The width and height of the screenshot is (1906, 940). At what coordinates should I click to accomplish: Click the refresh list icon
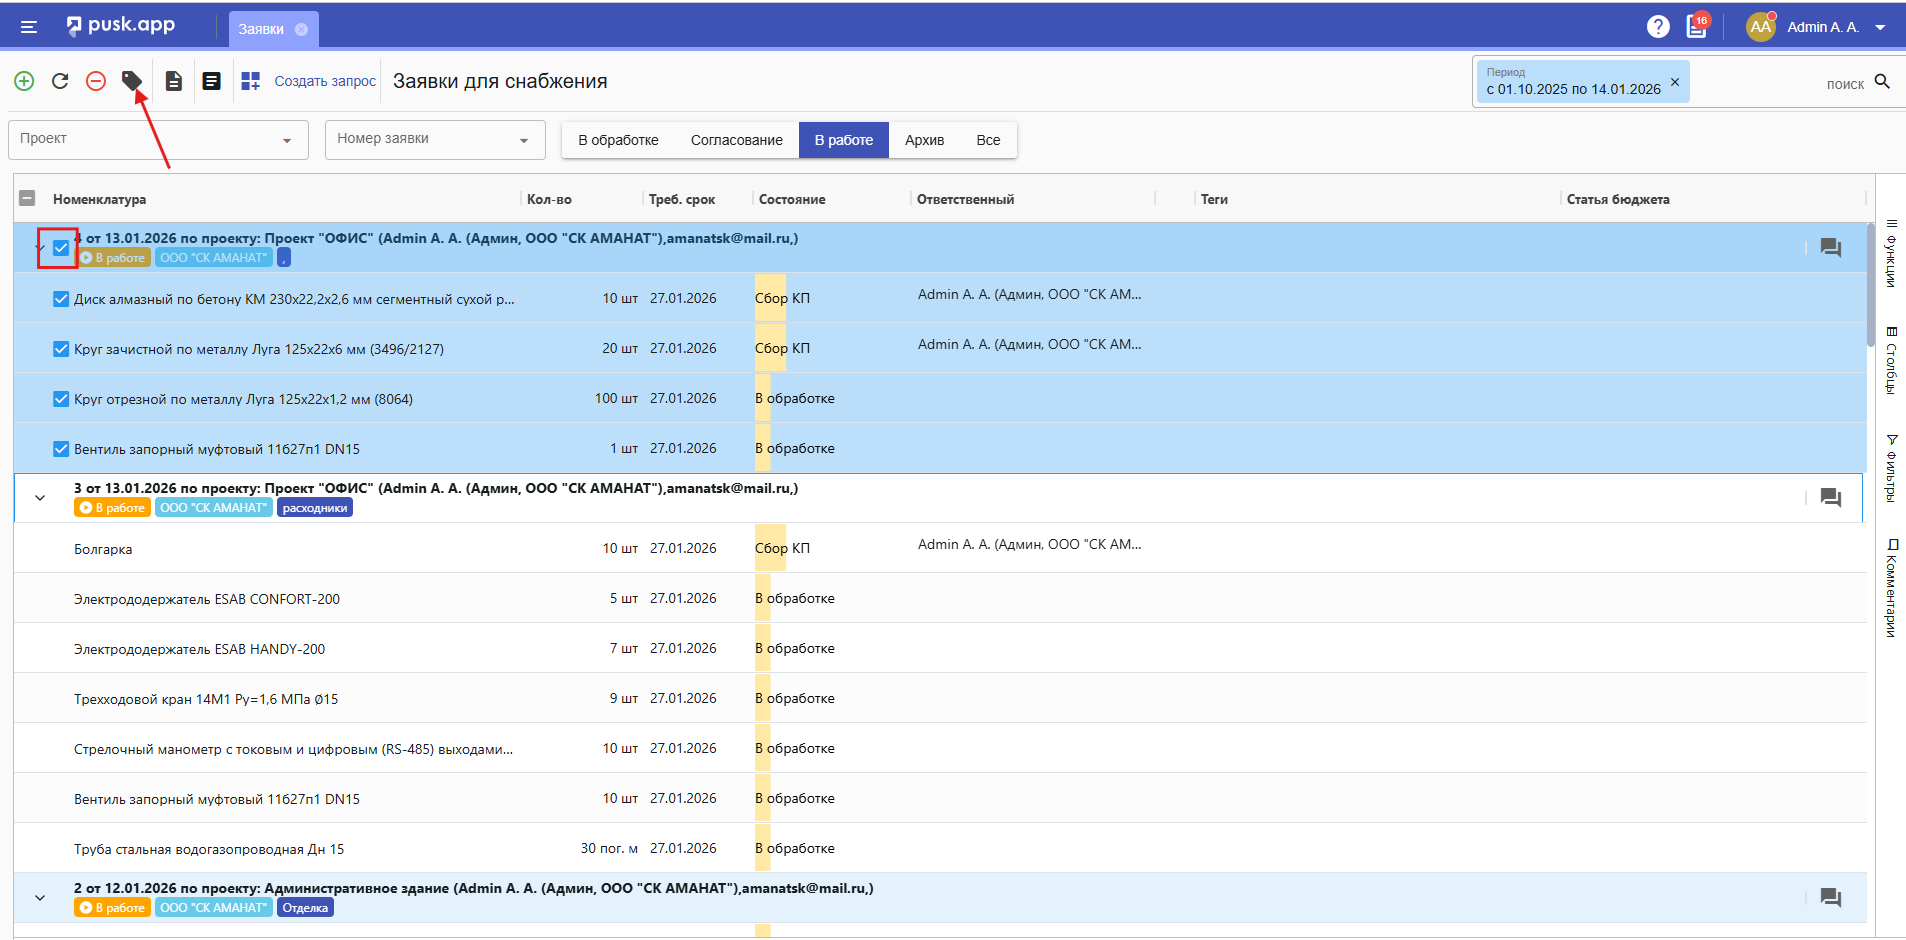[x=60, y=81]
